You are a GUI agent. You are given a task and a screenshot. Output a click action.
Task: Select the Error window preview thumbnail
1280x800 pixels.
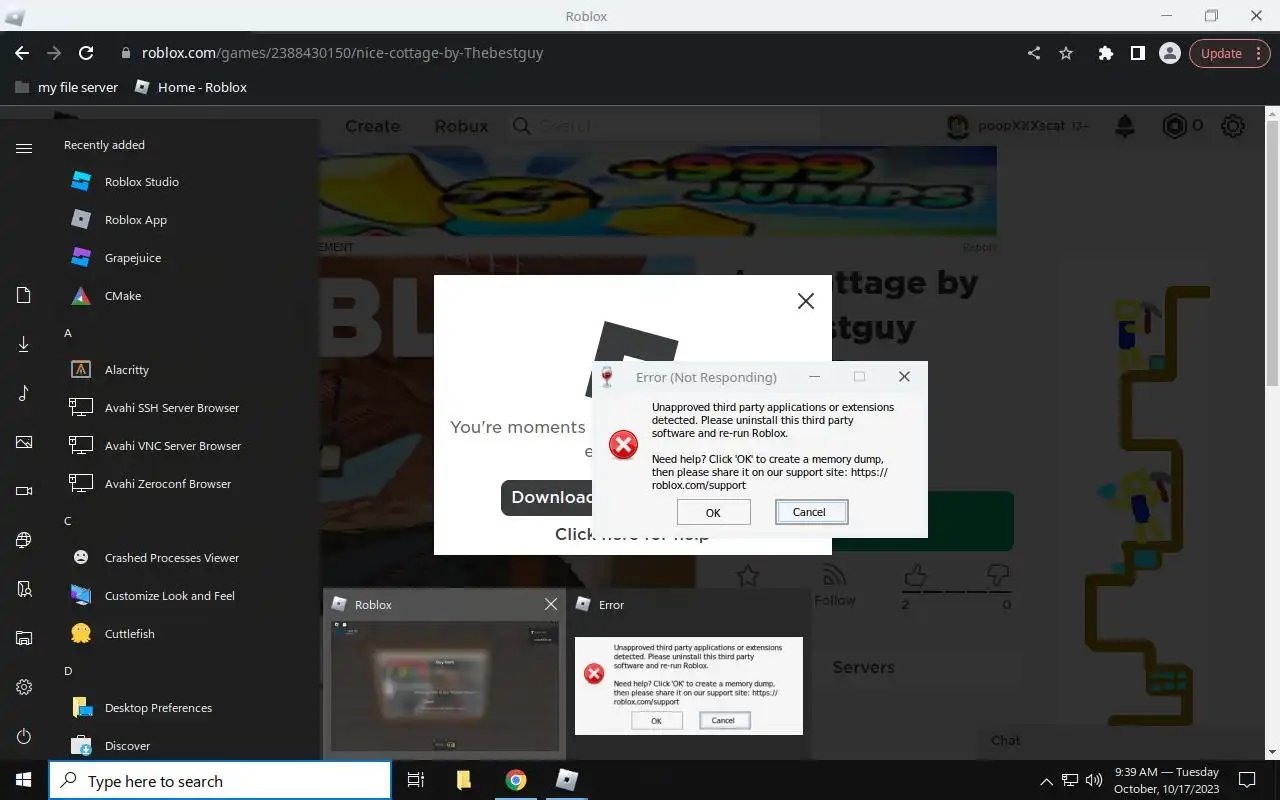(x=689, y=686)
